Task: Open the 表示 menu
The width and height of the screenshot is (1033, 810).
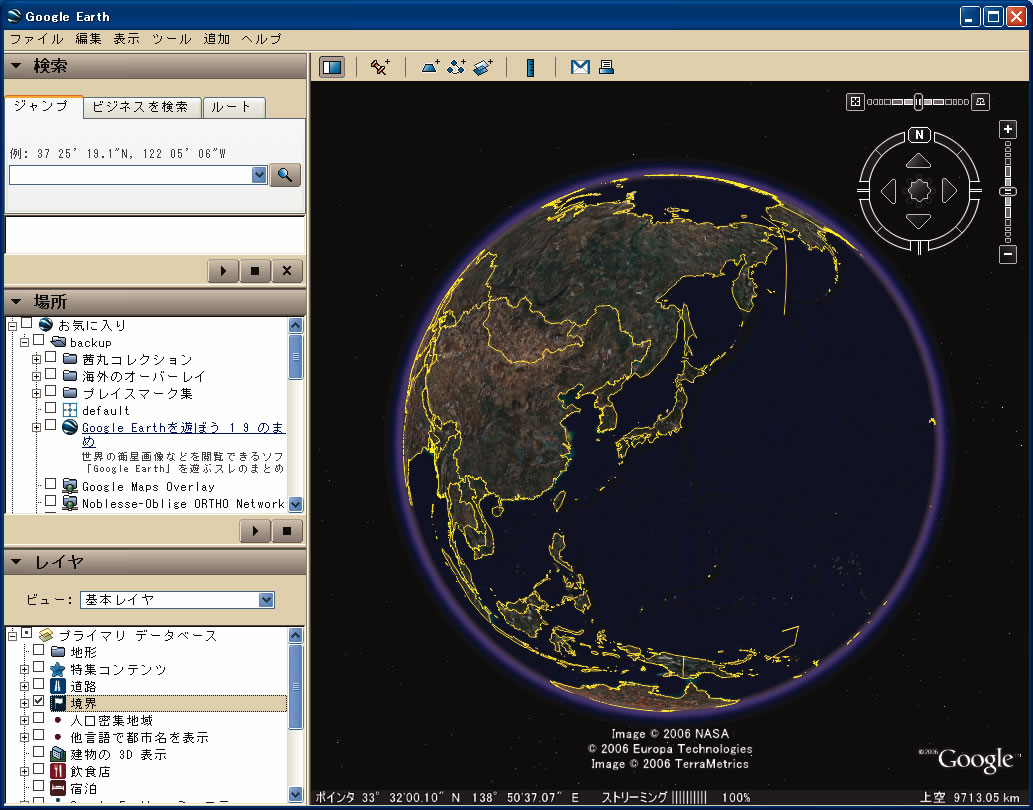Action: (126, 39)
